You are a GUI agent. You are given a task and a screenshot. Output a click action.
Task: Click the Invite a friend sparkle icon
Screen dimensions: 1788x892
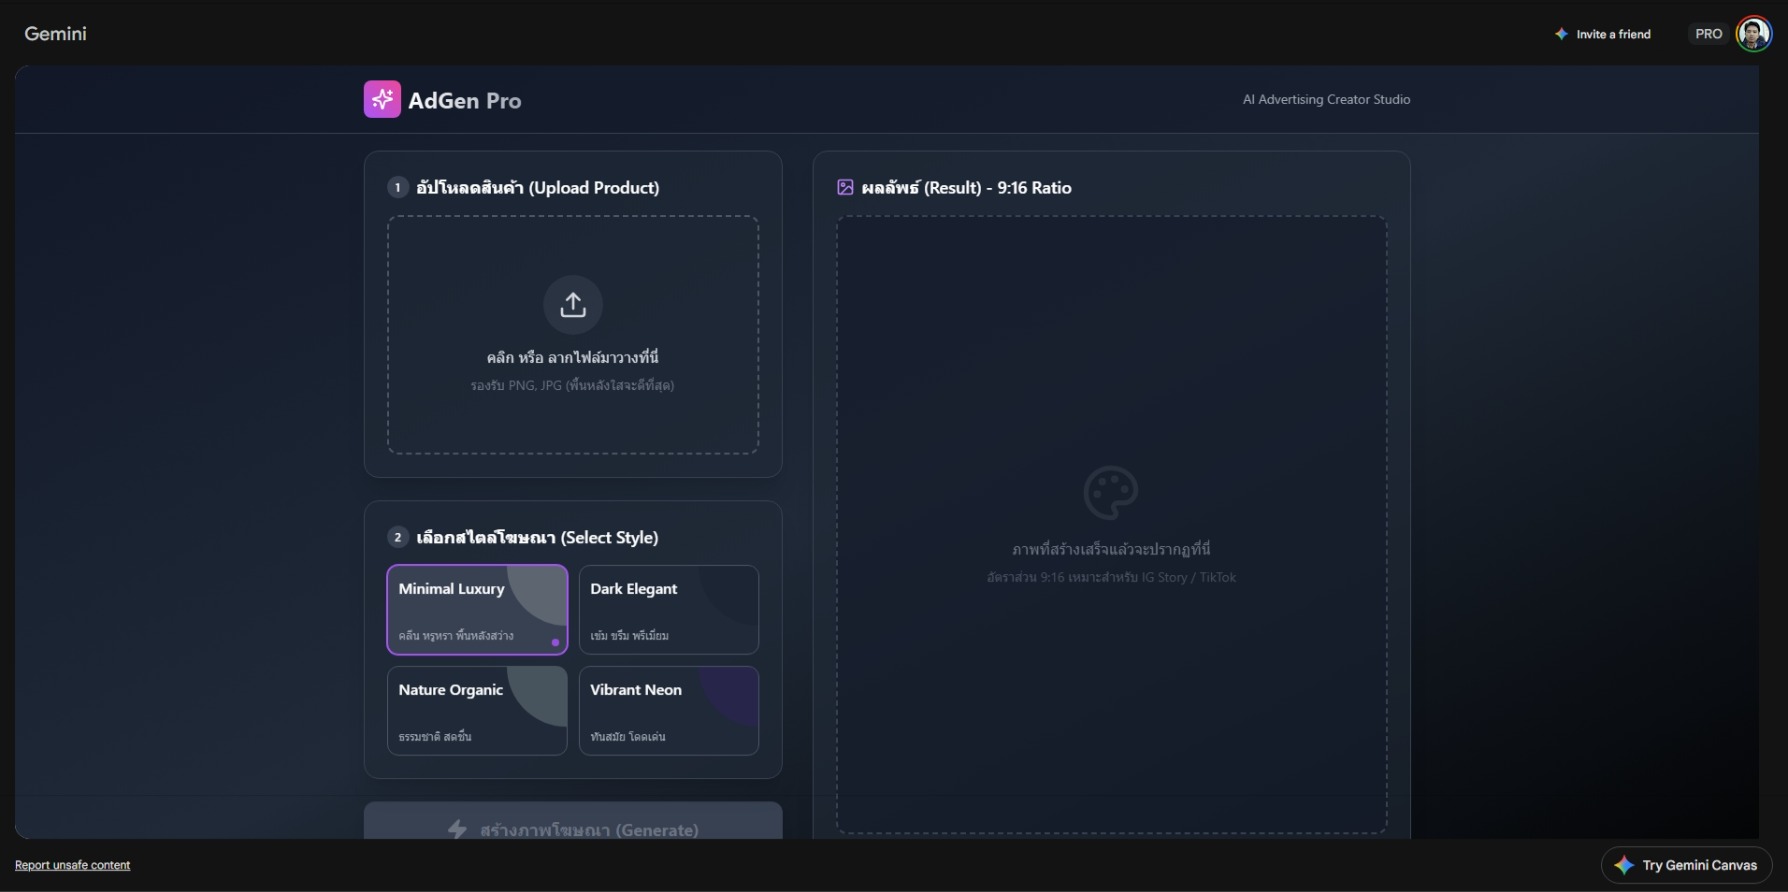pos(1561,34)
